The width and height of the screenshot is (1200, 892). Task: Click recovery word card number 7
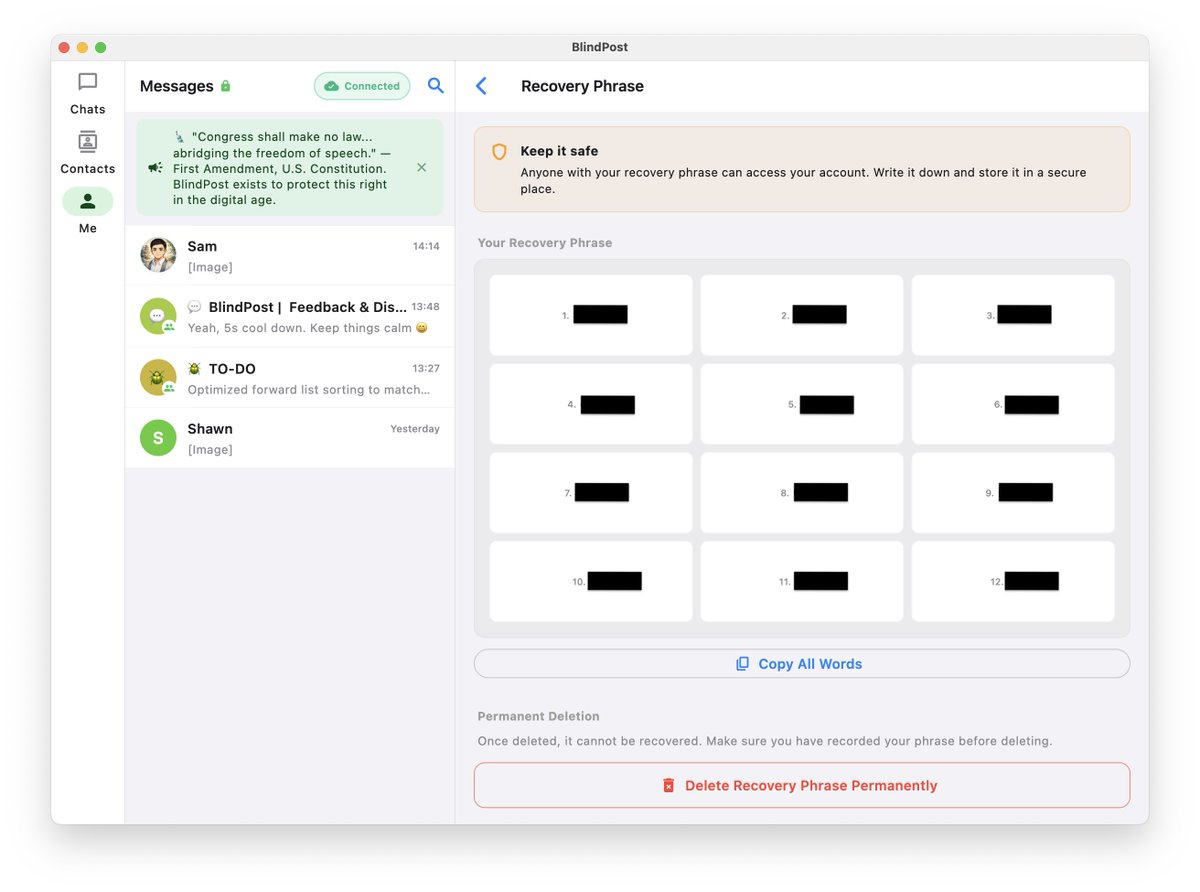[x=591, y=492]
